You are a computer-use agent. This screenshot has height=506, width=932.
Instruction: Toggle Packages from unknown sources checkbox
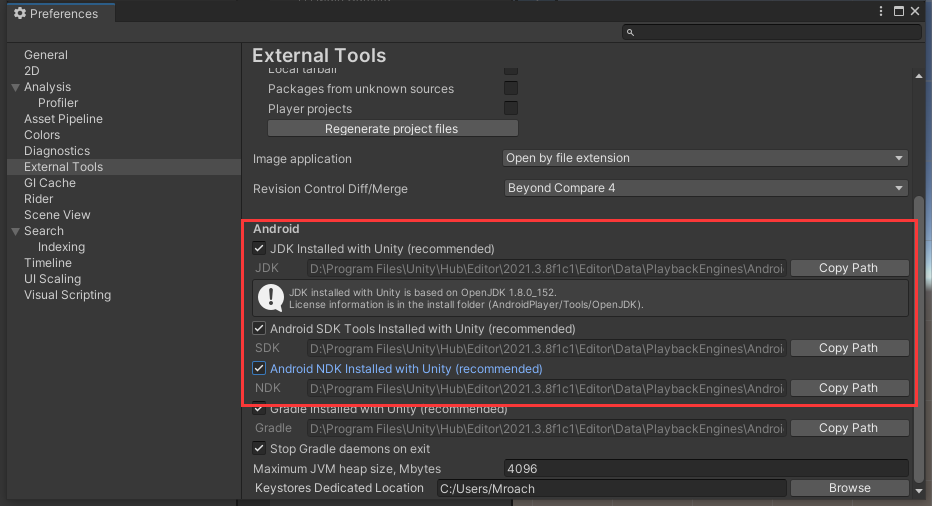click(511, 88)
